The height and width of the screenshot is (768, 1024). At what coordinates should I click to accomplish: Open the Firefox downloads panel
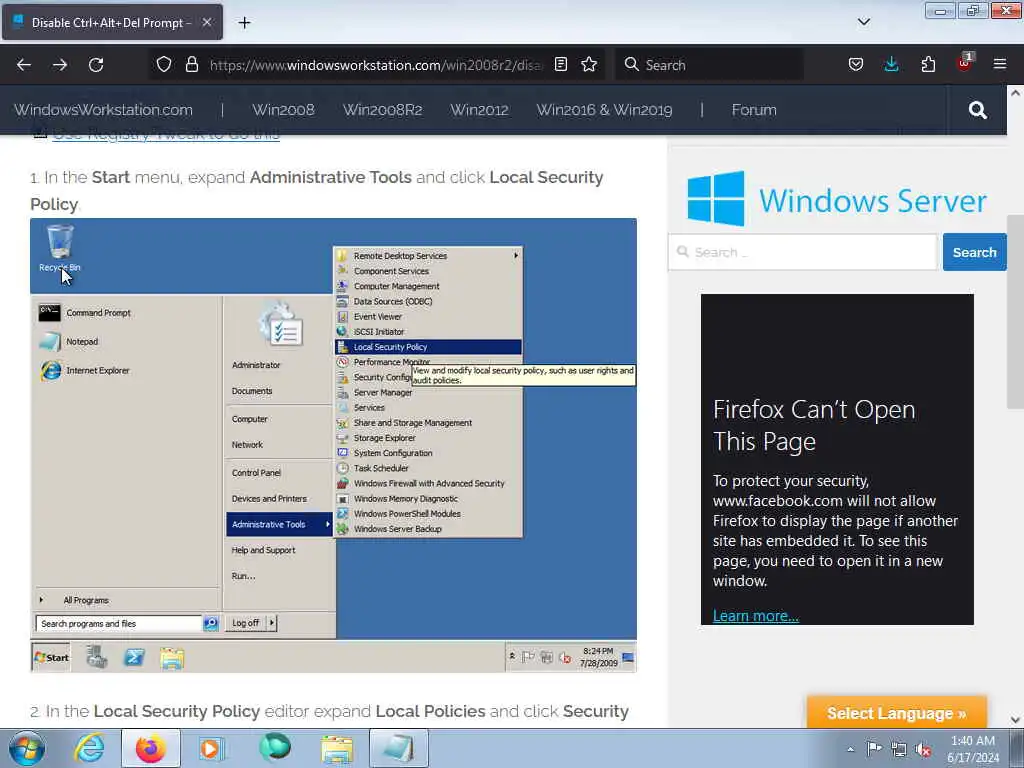[x=891, y=65]
